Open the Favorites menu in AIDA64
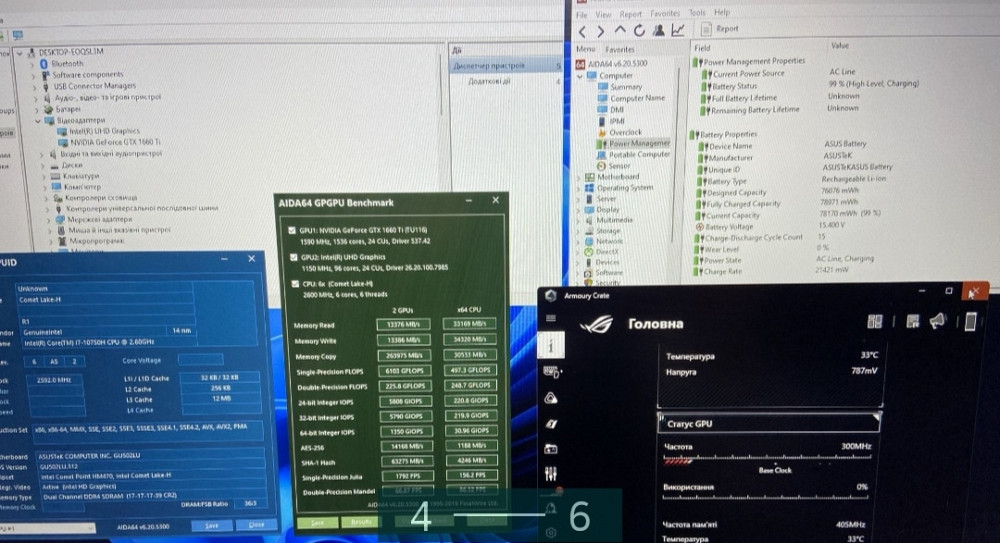 tap(665, 14)
